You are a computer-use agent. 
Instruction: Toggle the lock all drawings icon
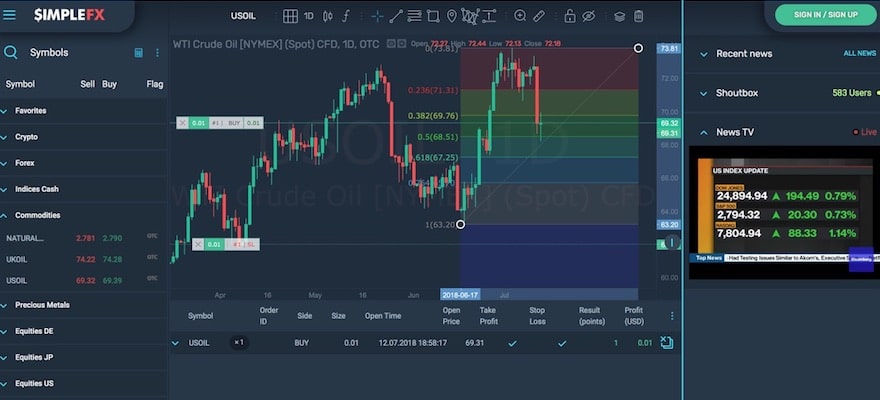pyautogui.click(x=569, y=16)
